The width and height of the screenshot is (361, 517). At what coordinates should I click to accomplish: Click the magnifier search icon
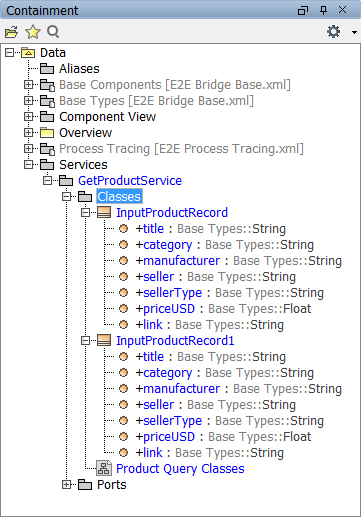(53, 32)
